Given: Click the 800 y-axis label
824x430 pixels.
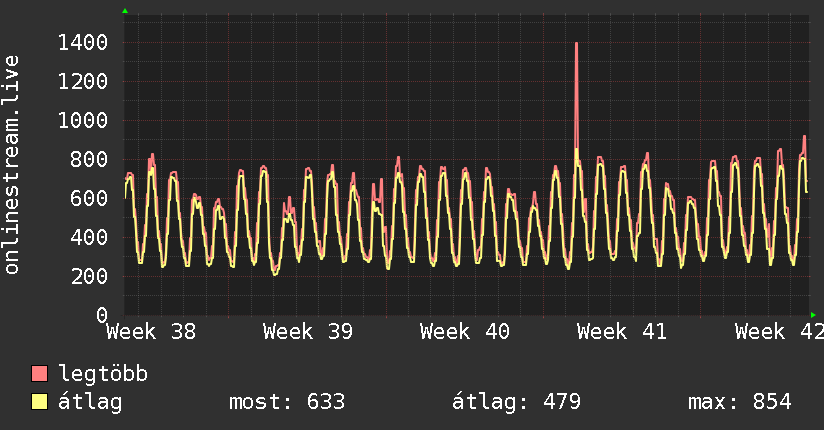Looking at the screenshot, I should pyautogui.click(x=89, y=159).
